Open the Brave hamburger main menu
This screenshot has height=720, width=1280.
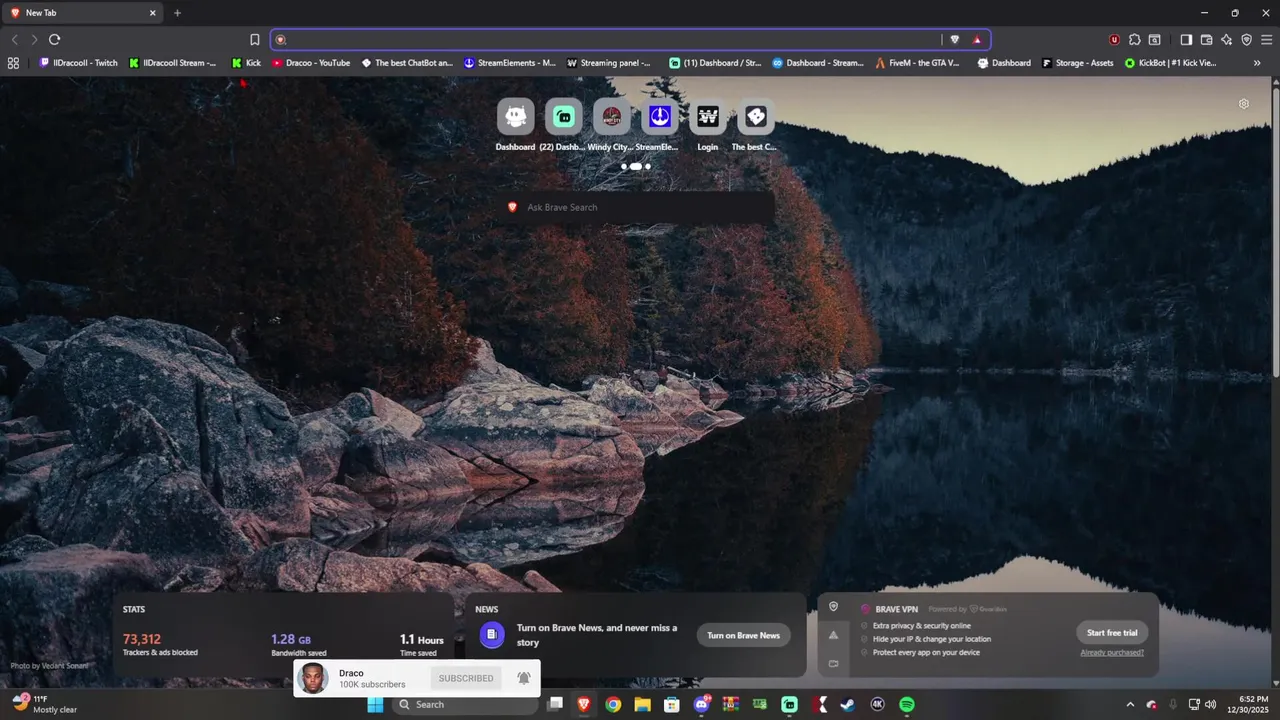(1265, 40)
